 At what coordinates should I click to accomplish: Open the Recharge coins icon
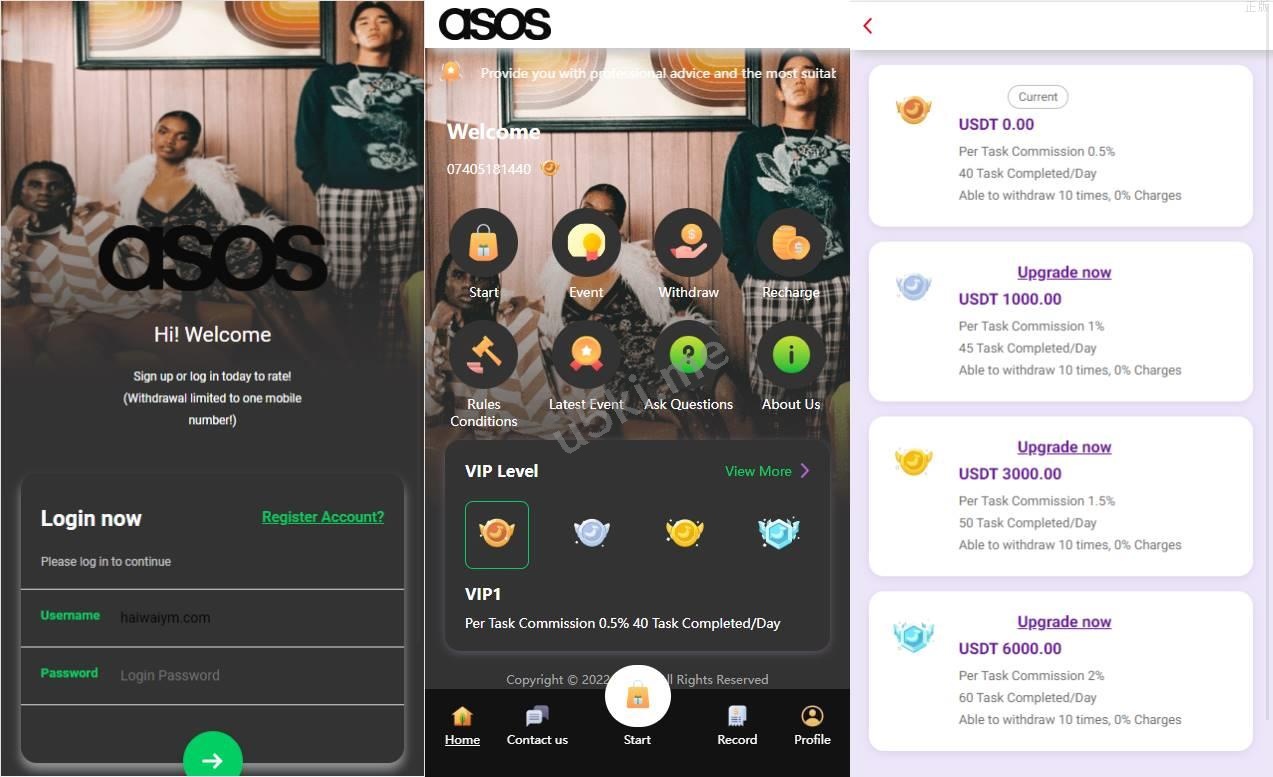click(x=791, y=243)
